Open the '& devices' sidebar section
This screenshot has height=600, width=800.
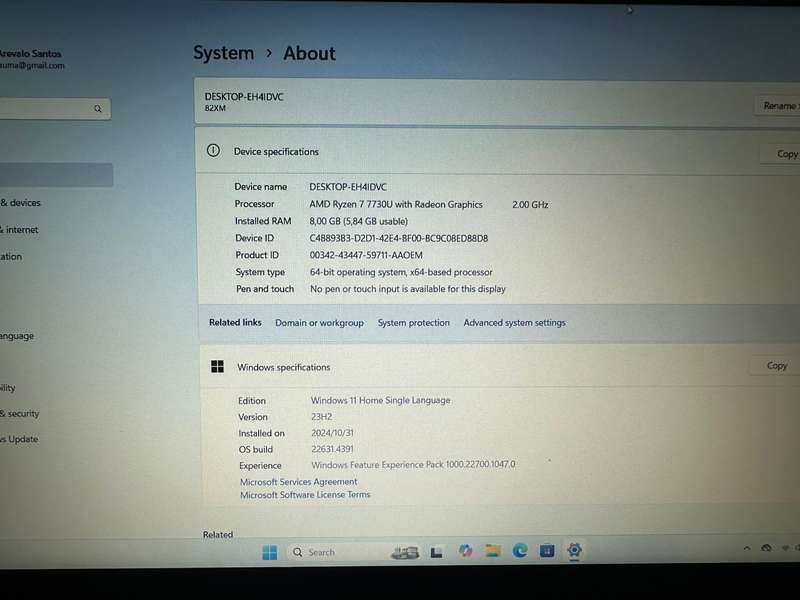tap(20, 203)
